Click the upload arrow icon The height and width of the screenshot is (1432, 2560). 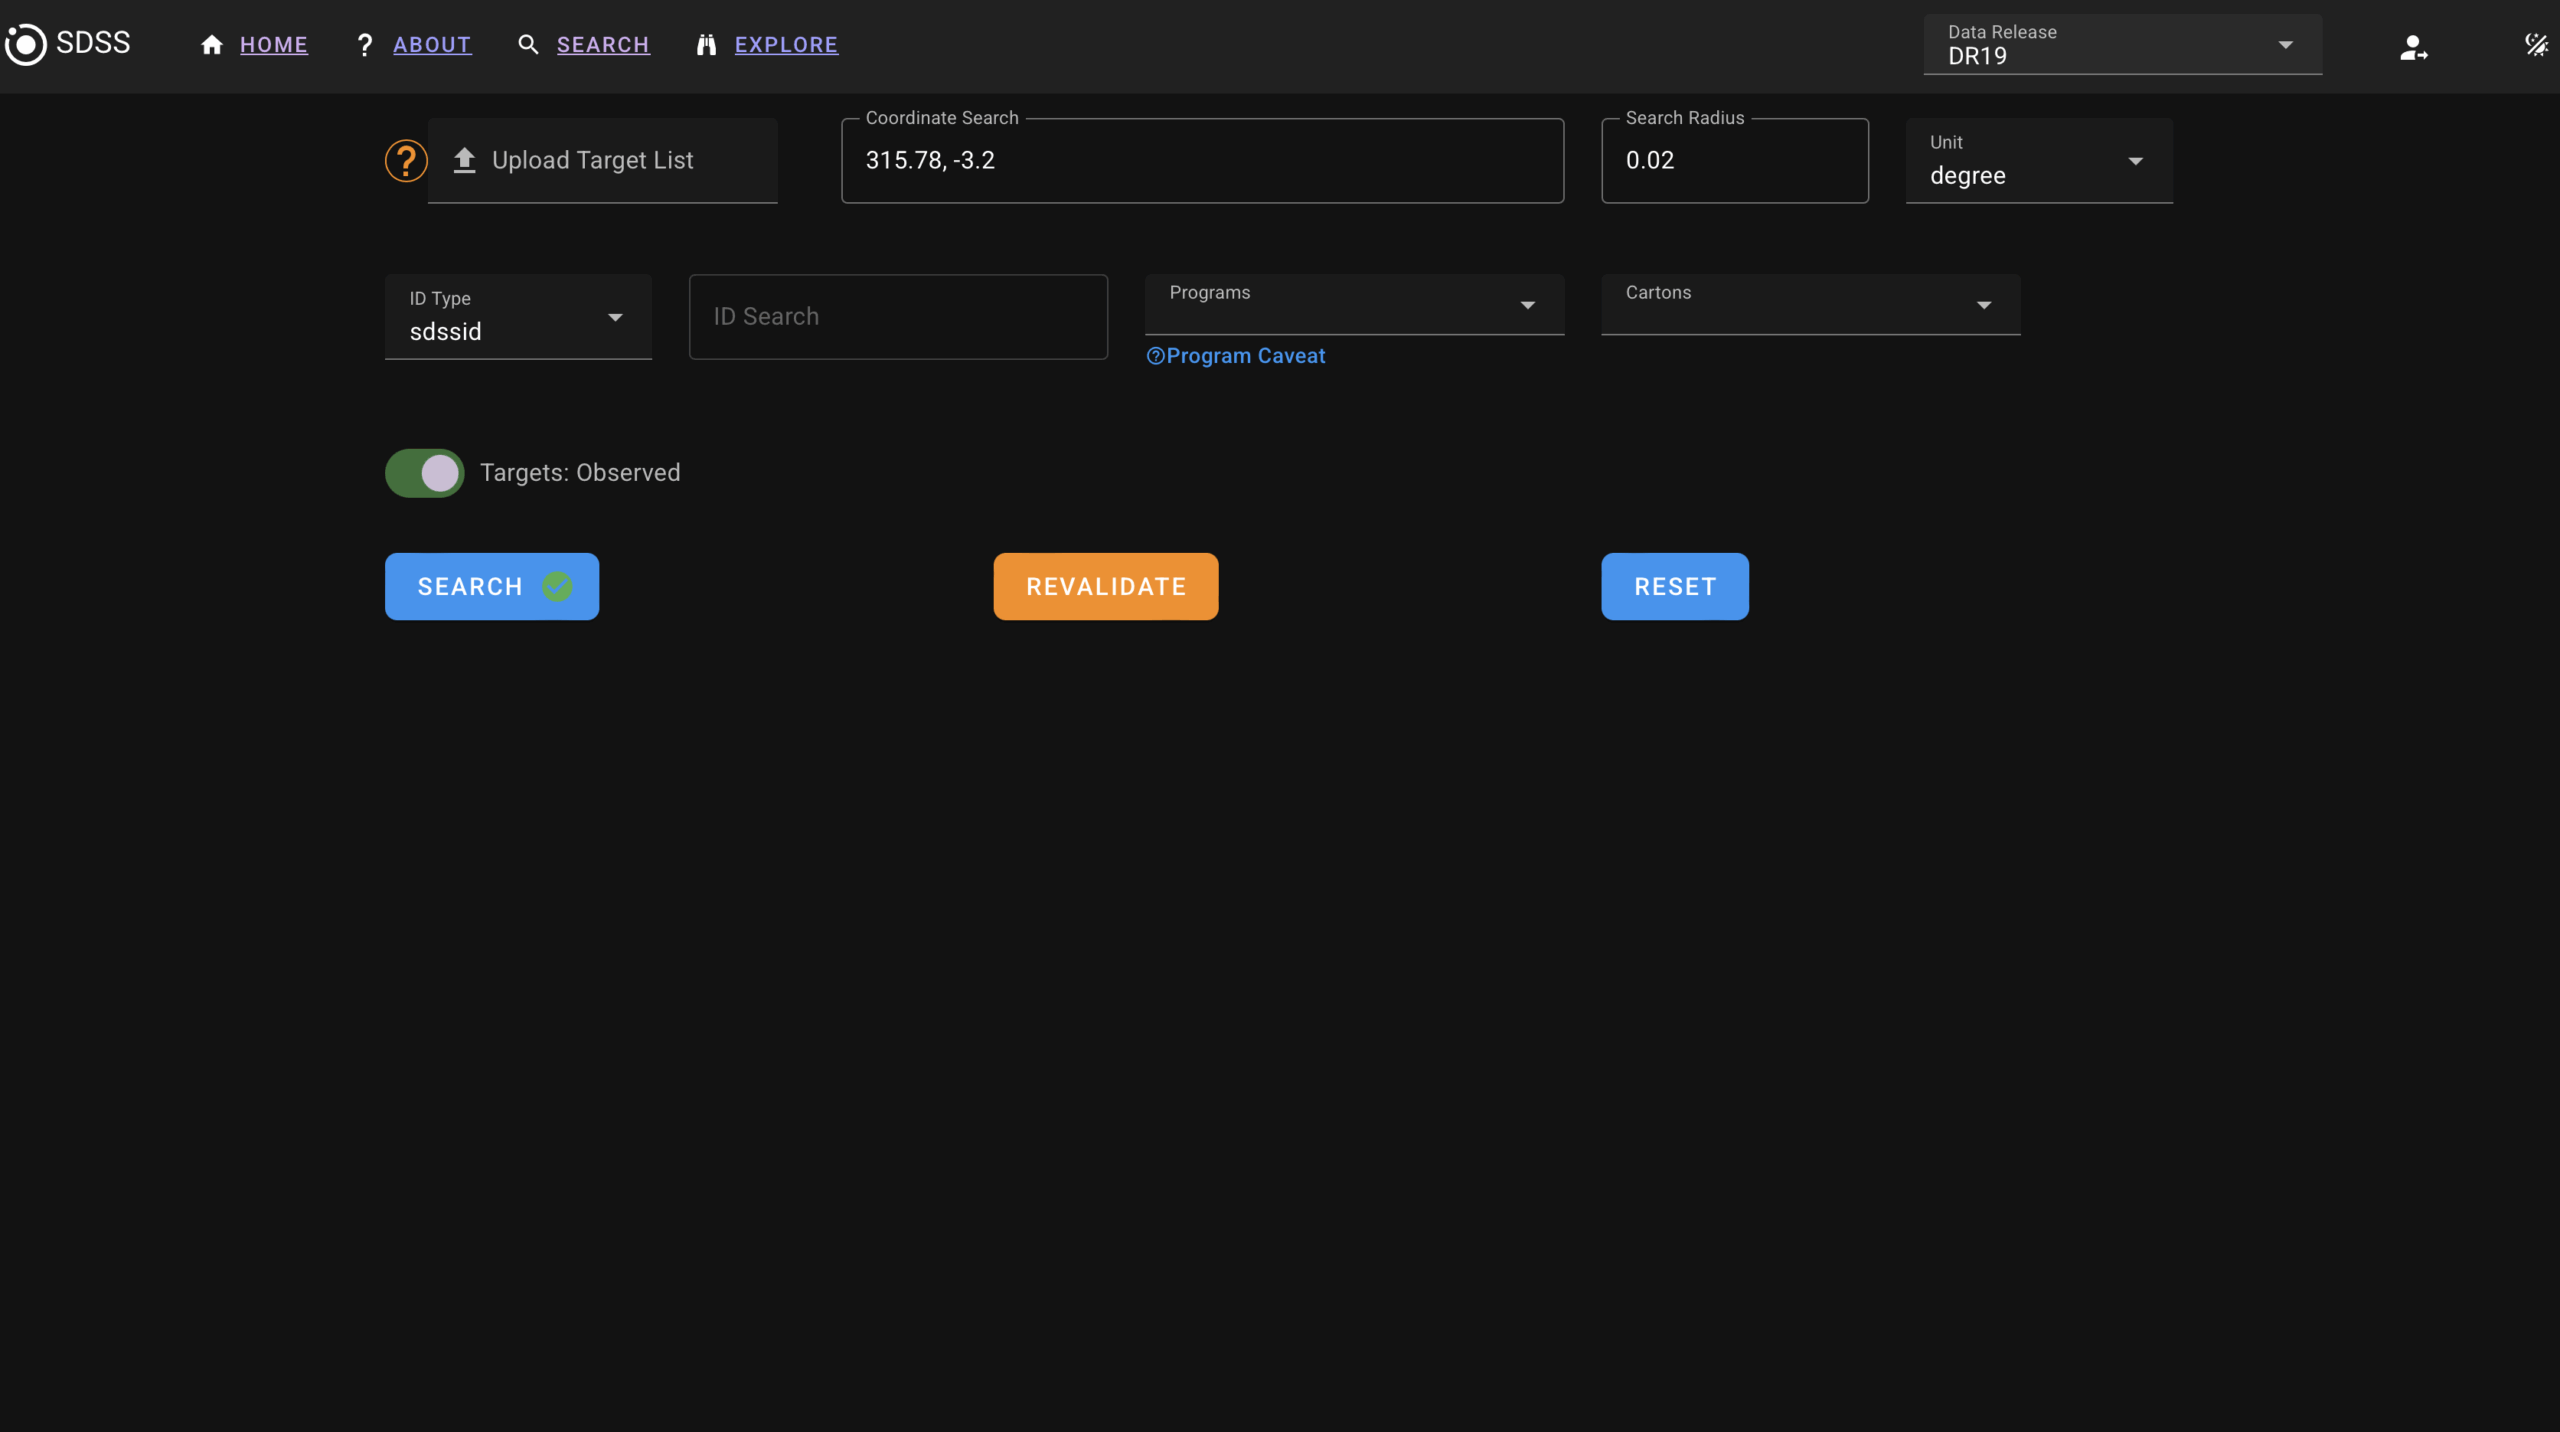tap(464, 160)
